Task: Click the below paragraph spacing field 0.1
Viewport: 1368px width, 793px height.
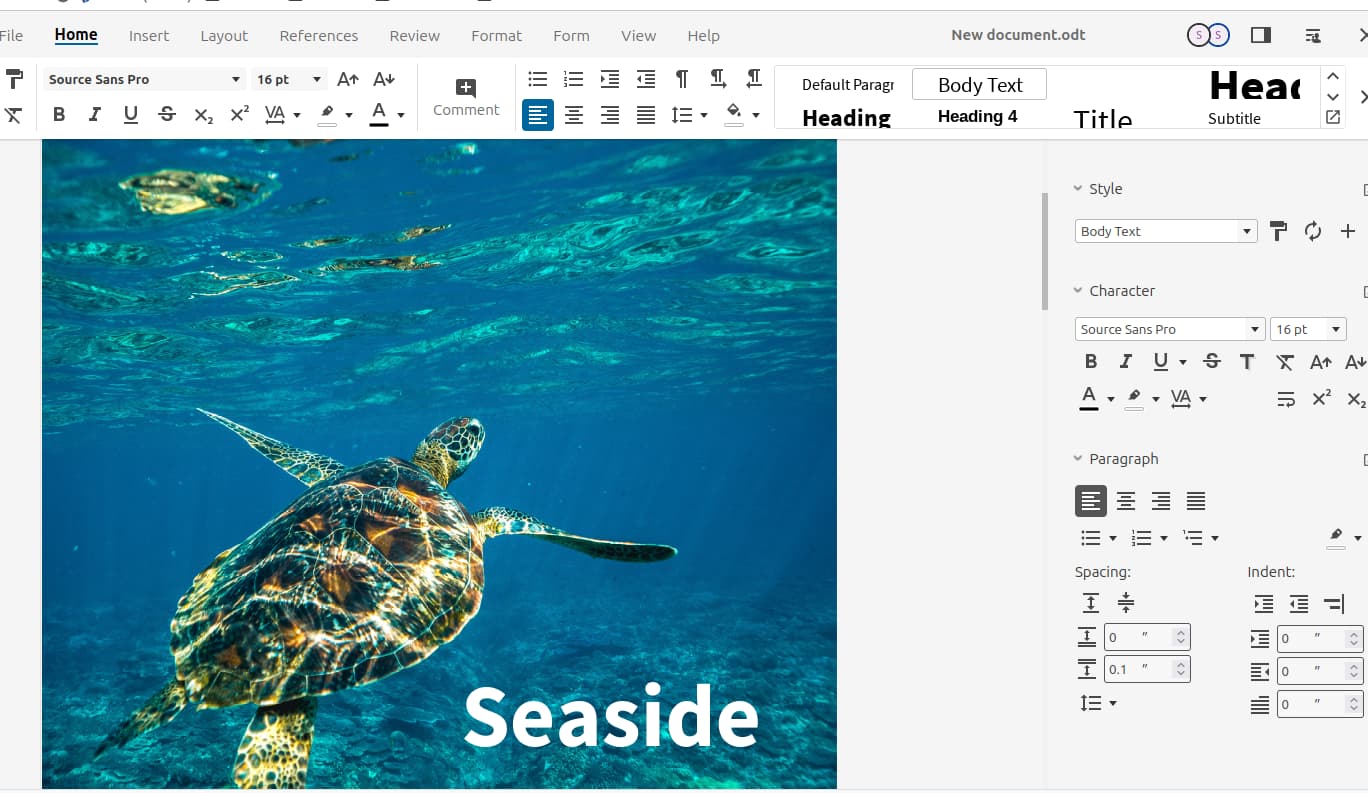Action: tap(1147, 669)
